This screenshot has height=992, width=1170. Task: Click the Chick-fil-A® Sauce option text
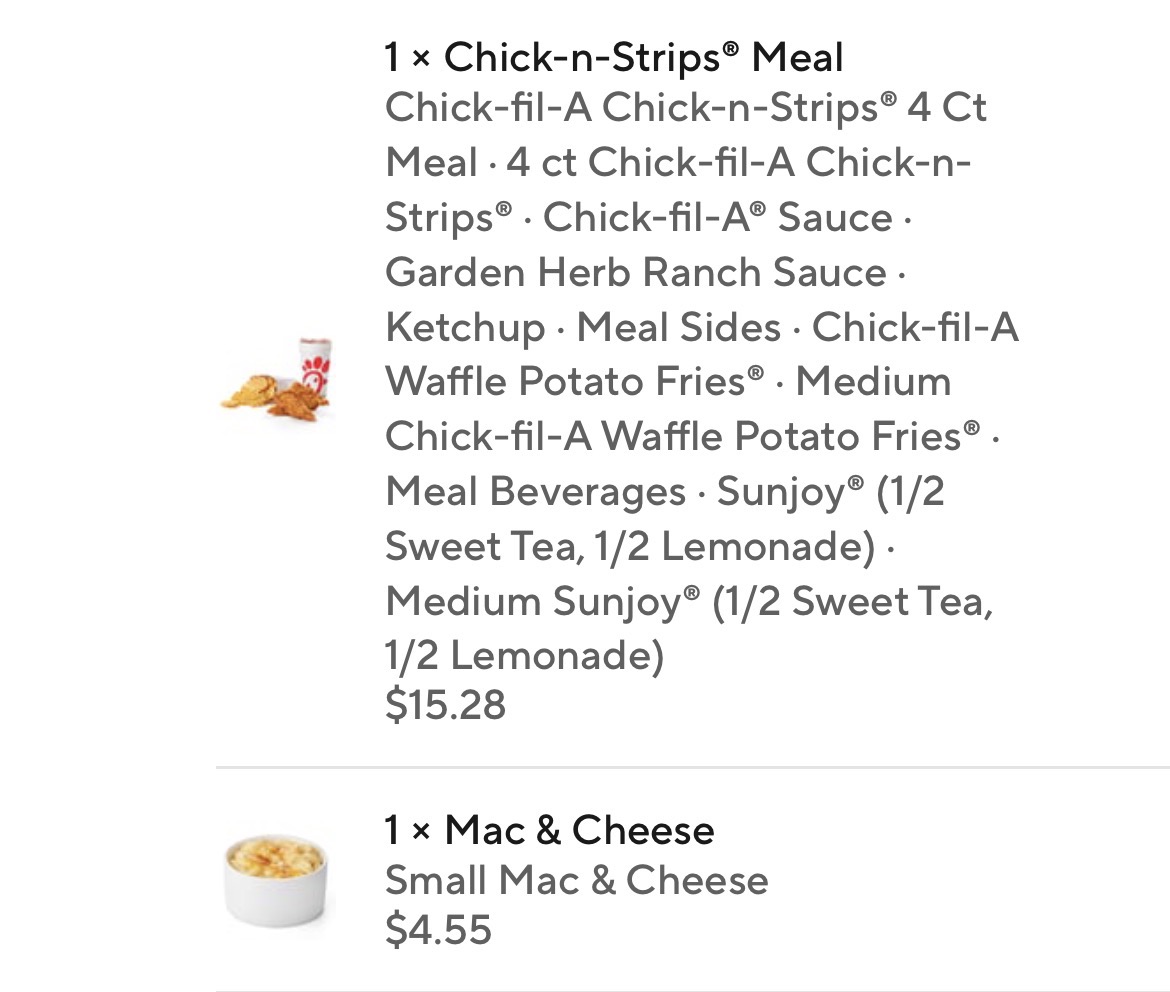click(717, 217)
